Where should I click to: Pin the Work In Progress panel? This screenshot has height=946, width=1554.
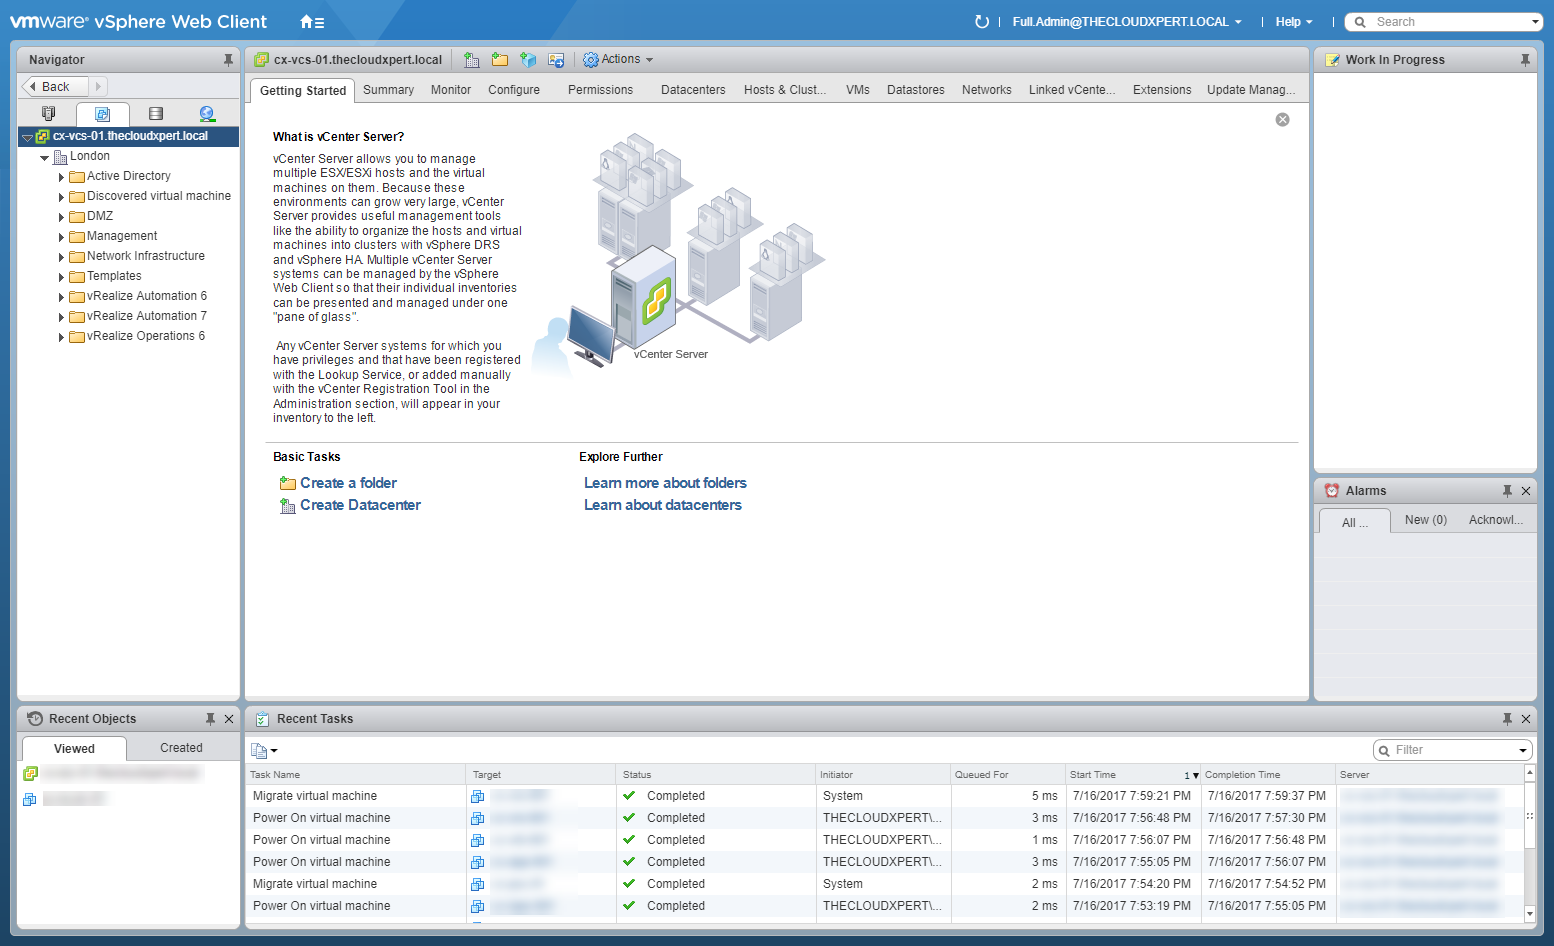(x=1524, y=60)
